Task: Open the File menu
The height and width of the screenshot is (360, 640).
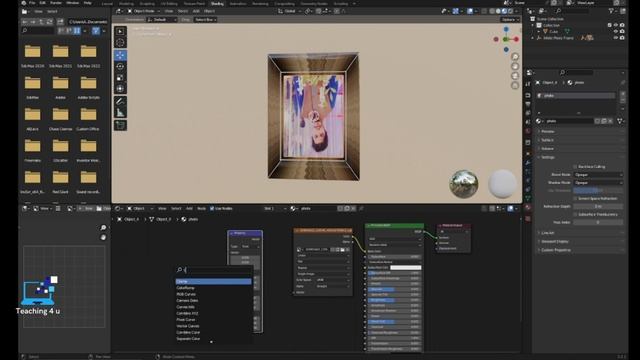Action: coord(32,3)
